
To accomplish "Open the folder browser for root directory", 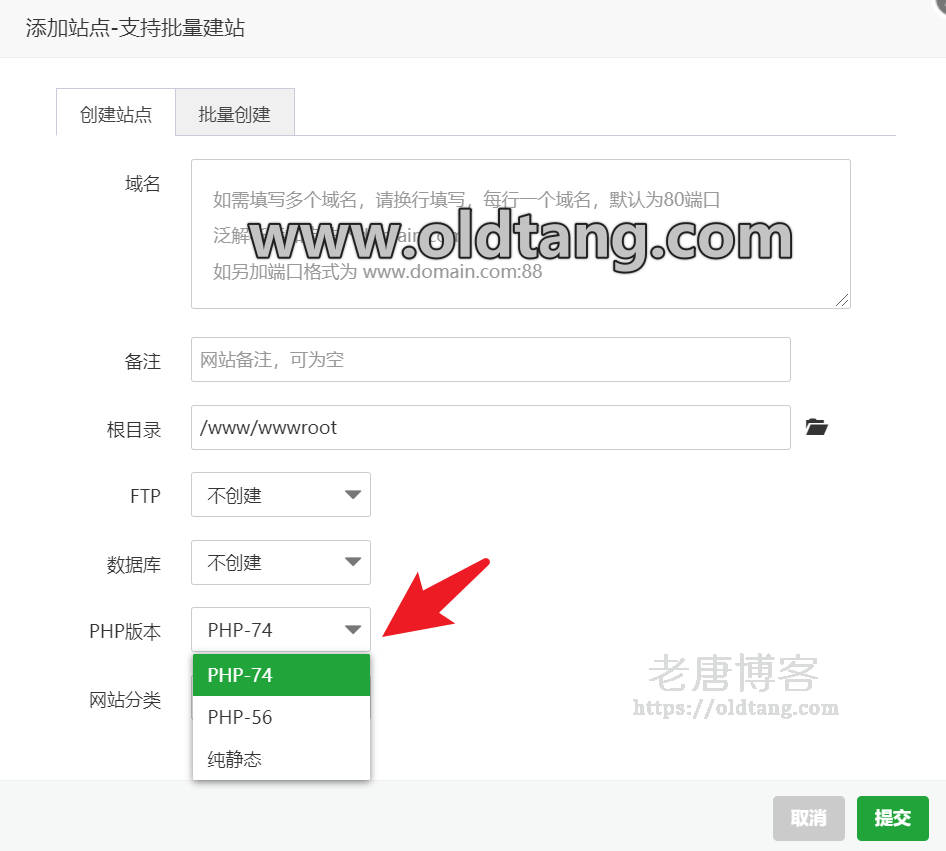I will (817, 428).
